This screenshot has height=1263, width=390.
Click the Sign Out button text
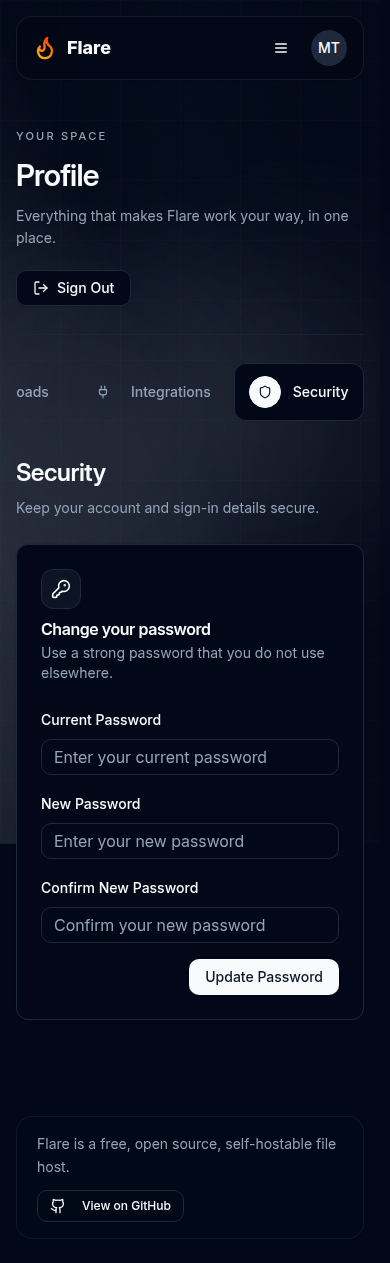[85, 288]
